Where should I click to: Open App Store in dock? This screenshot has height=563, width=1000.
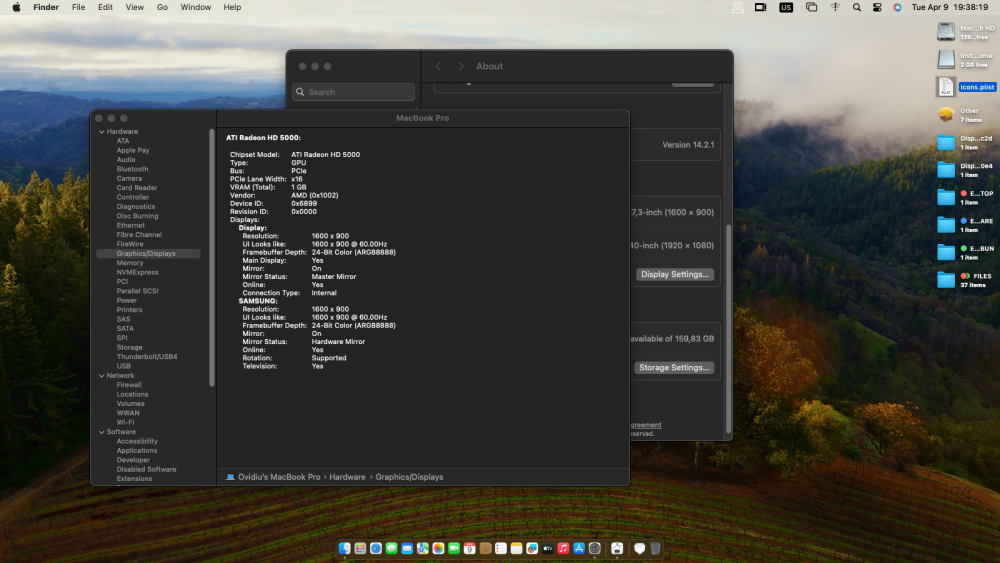[x=579, y=548]
